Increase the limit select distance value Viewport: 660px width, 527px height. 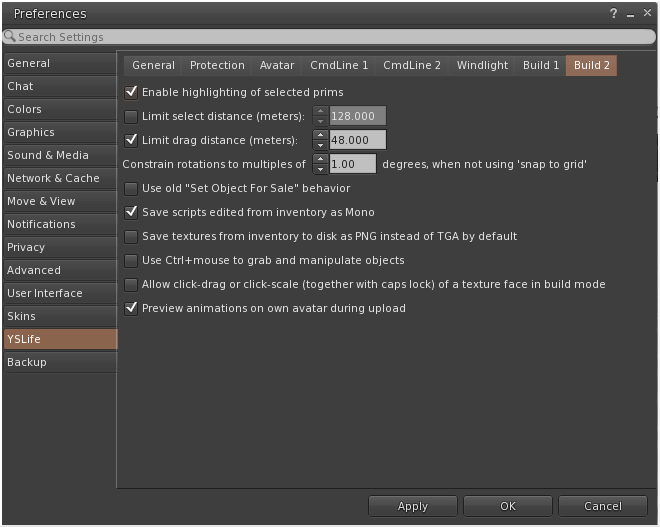(320, 111)
